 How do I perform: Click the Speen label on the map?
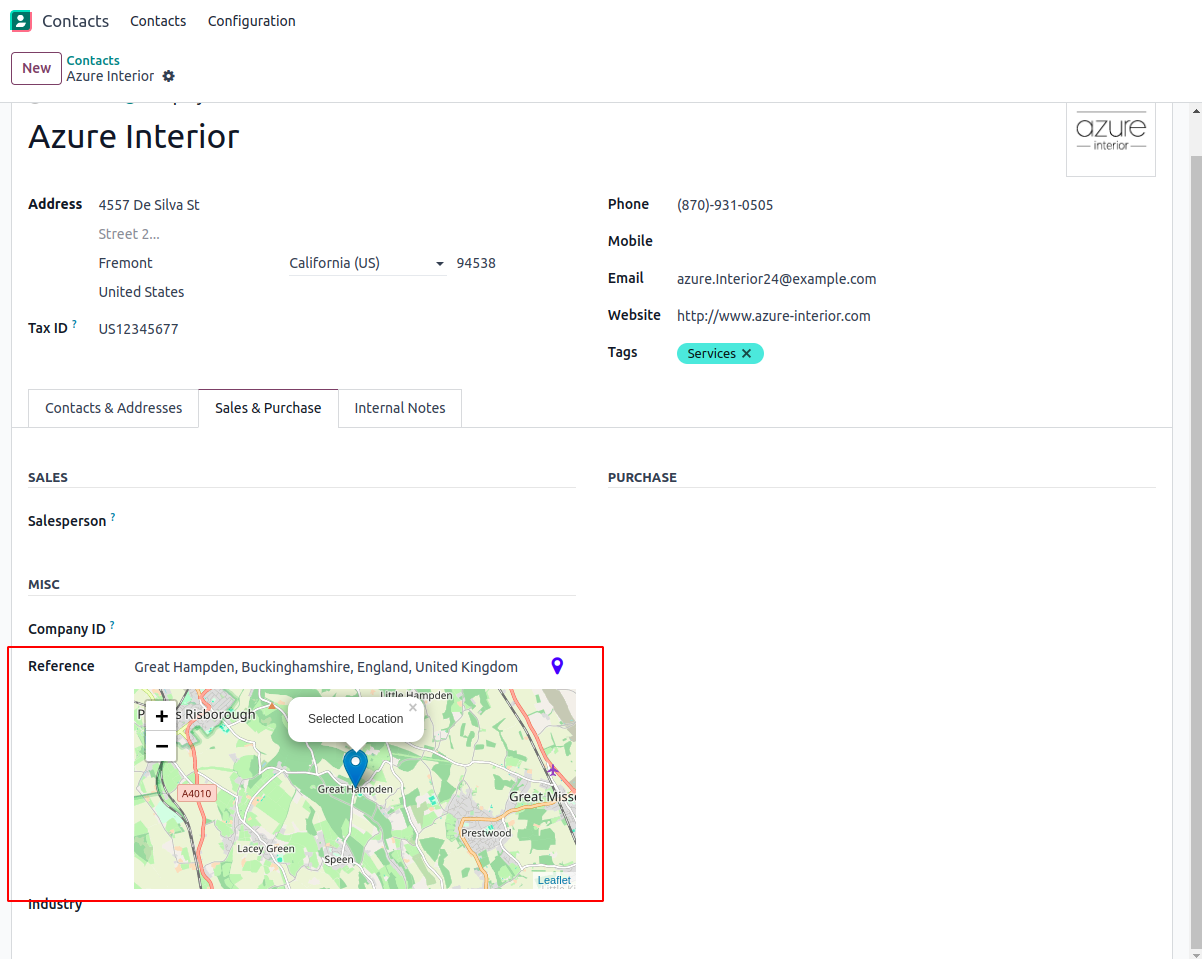339,859
